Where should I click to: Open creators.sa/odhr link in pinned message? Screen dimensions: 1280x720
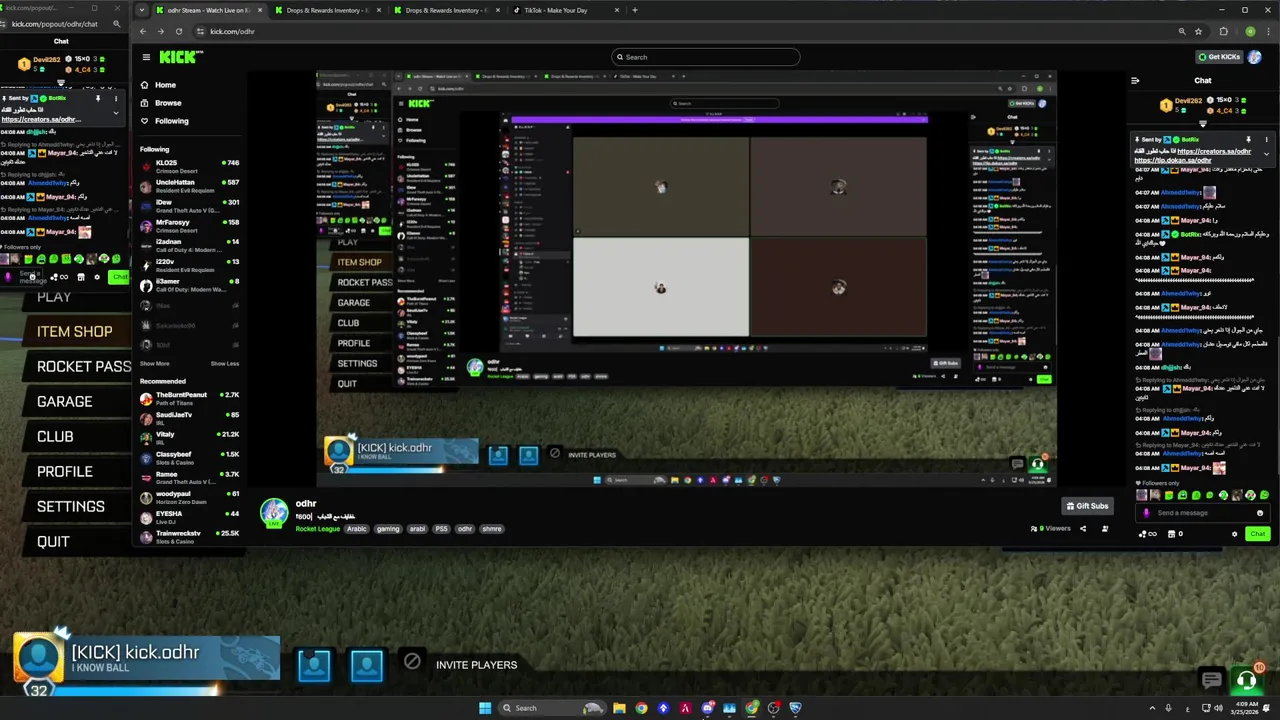pos(1214,151)
